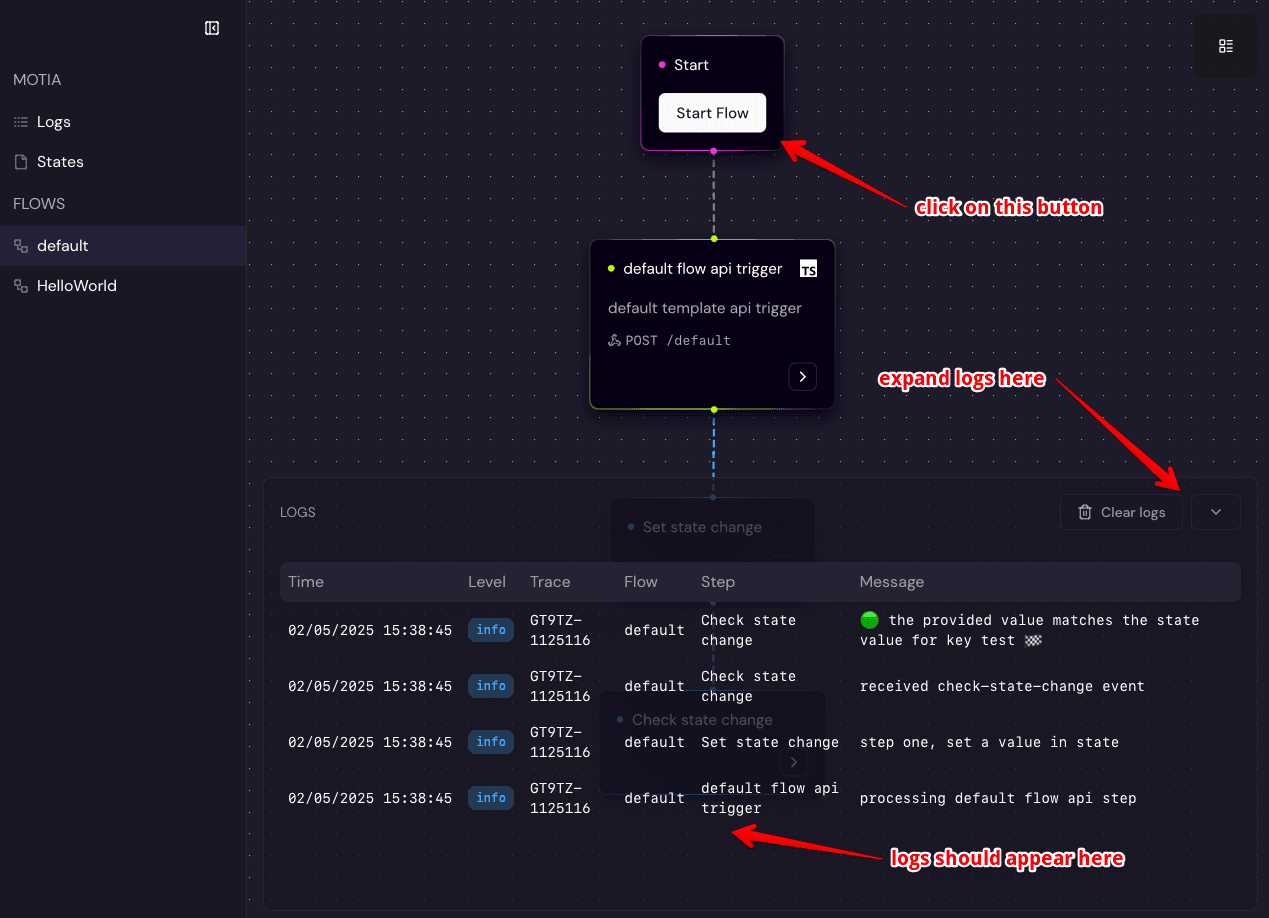This screenshot has height=918, width=1269.
Task: Click the Start node title
Action: point(691,65)
